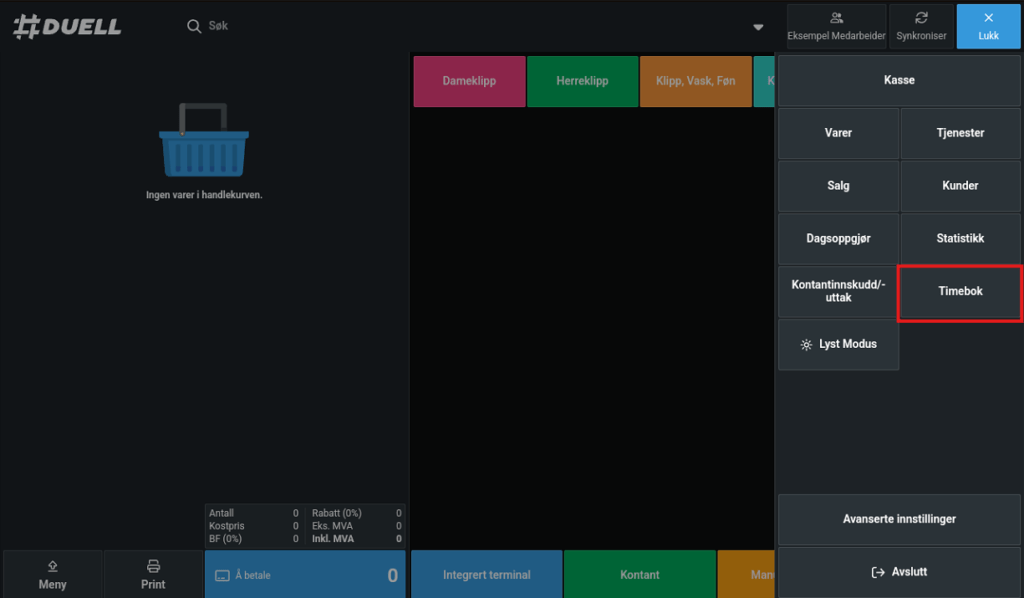The width and height of the screenshot is (1024, 598).
Task: Click the Duell logo
Action: click(x=67, y=27)
